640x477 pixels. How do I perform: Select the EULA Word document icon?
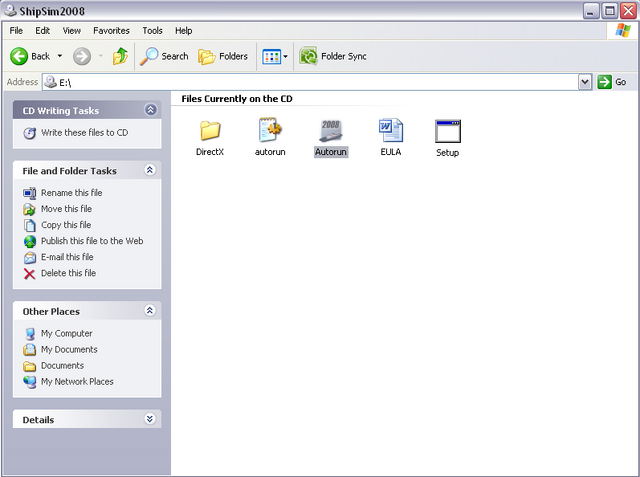[x=391, y=130]
